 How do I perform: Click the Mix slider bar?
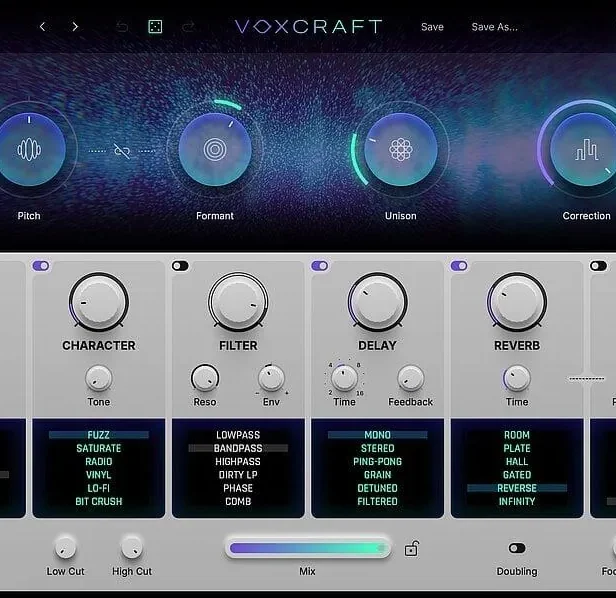pyautogui.click(x=308, y=548)
